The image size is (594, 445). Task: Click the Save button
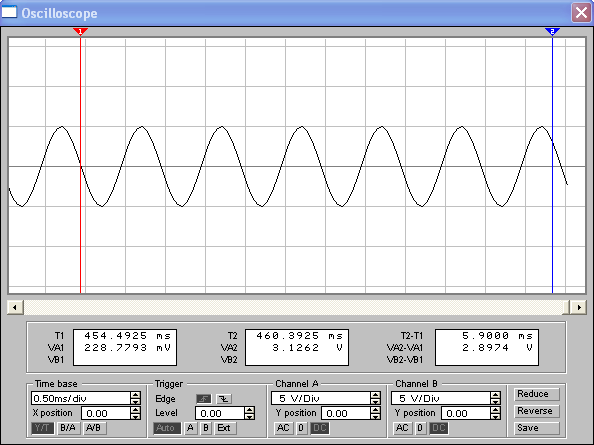(x=537, y=428)
